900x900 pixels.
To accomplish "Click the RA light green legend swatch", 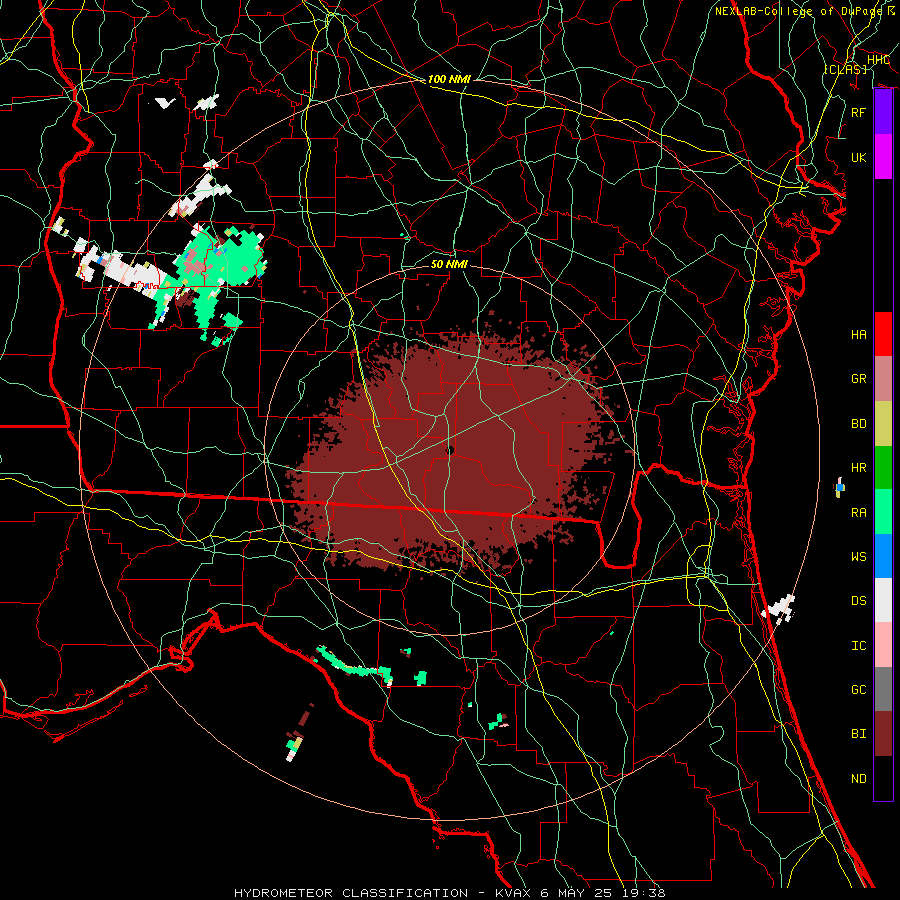I will click(x=883, y=512).
